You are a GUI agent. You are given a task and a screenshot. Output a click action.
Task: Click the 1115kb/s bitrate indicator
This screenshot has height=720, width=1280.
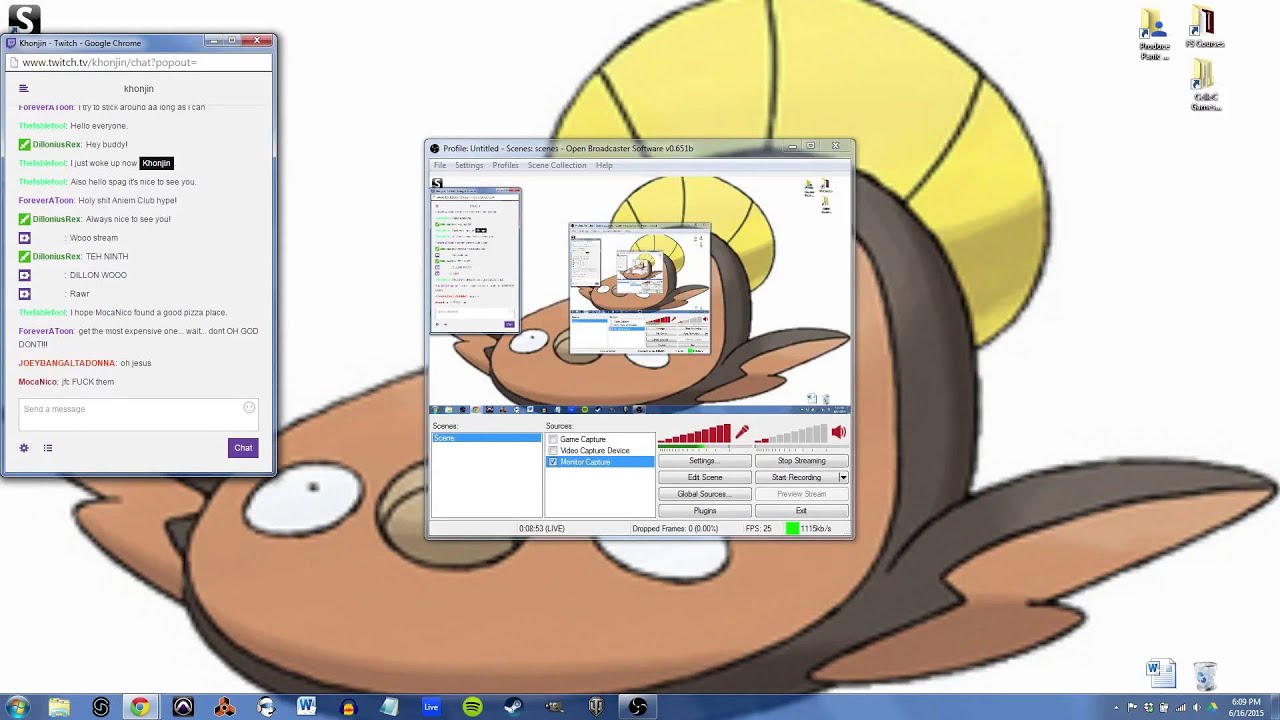pyautogui.click(x=809, y=528)
